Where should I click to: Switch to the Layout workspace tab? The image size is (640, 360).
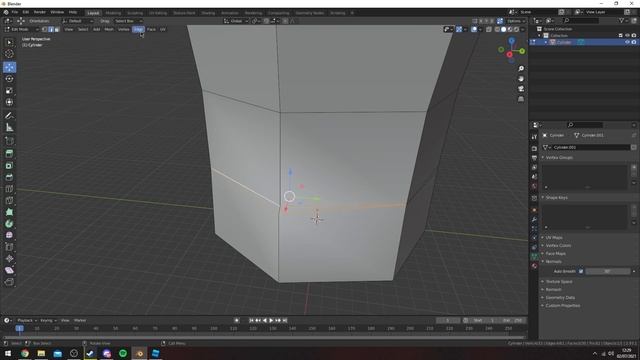pyautogui.click(x=93, y=13)
